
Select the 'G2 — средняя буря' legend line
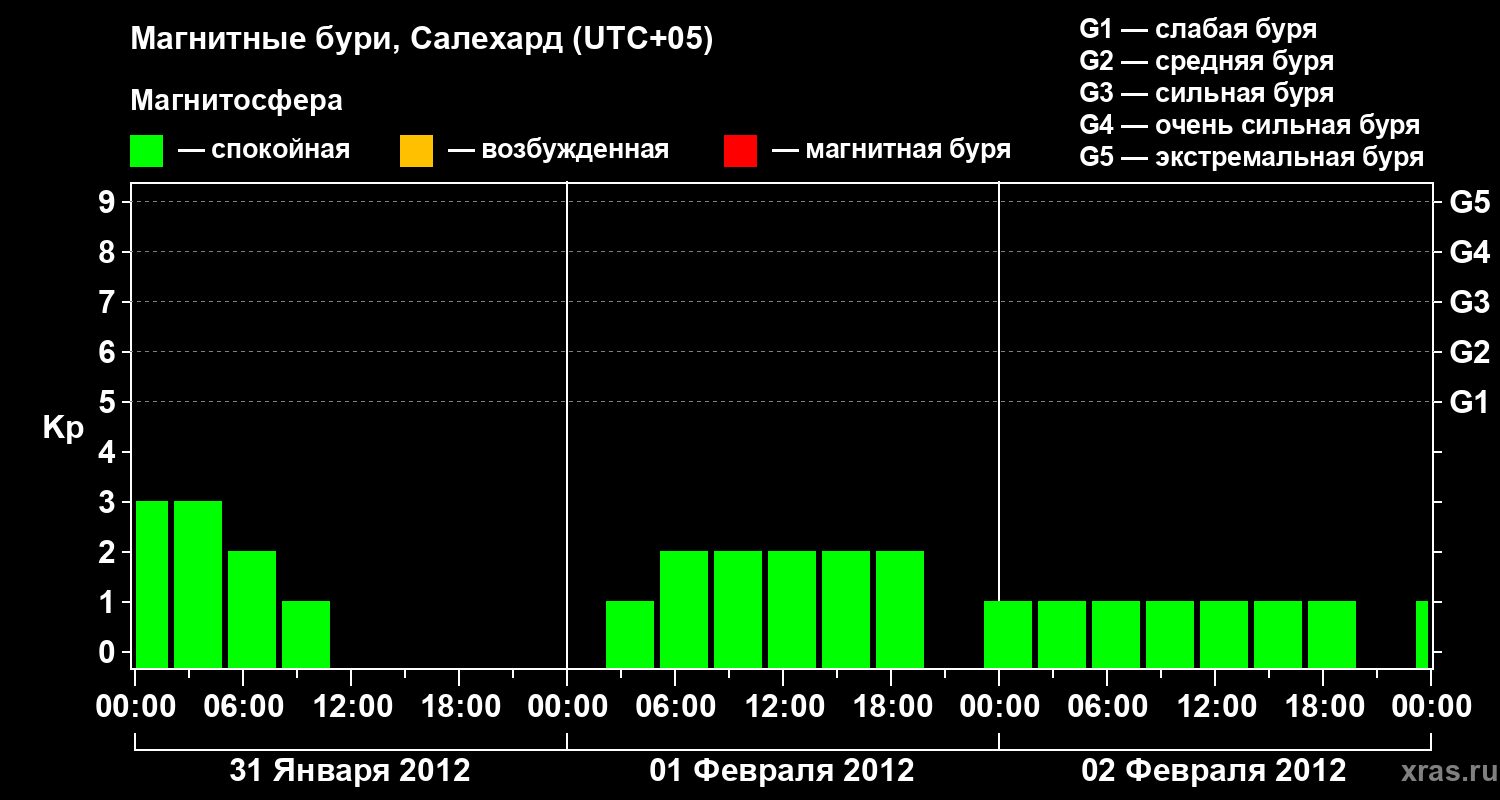1207,61
